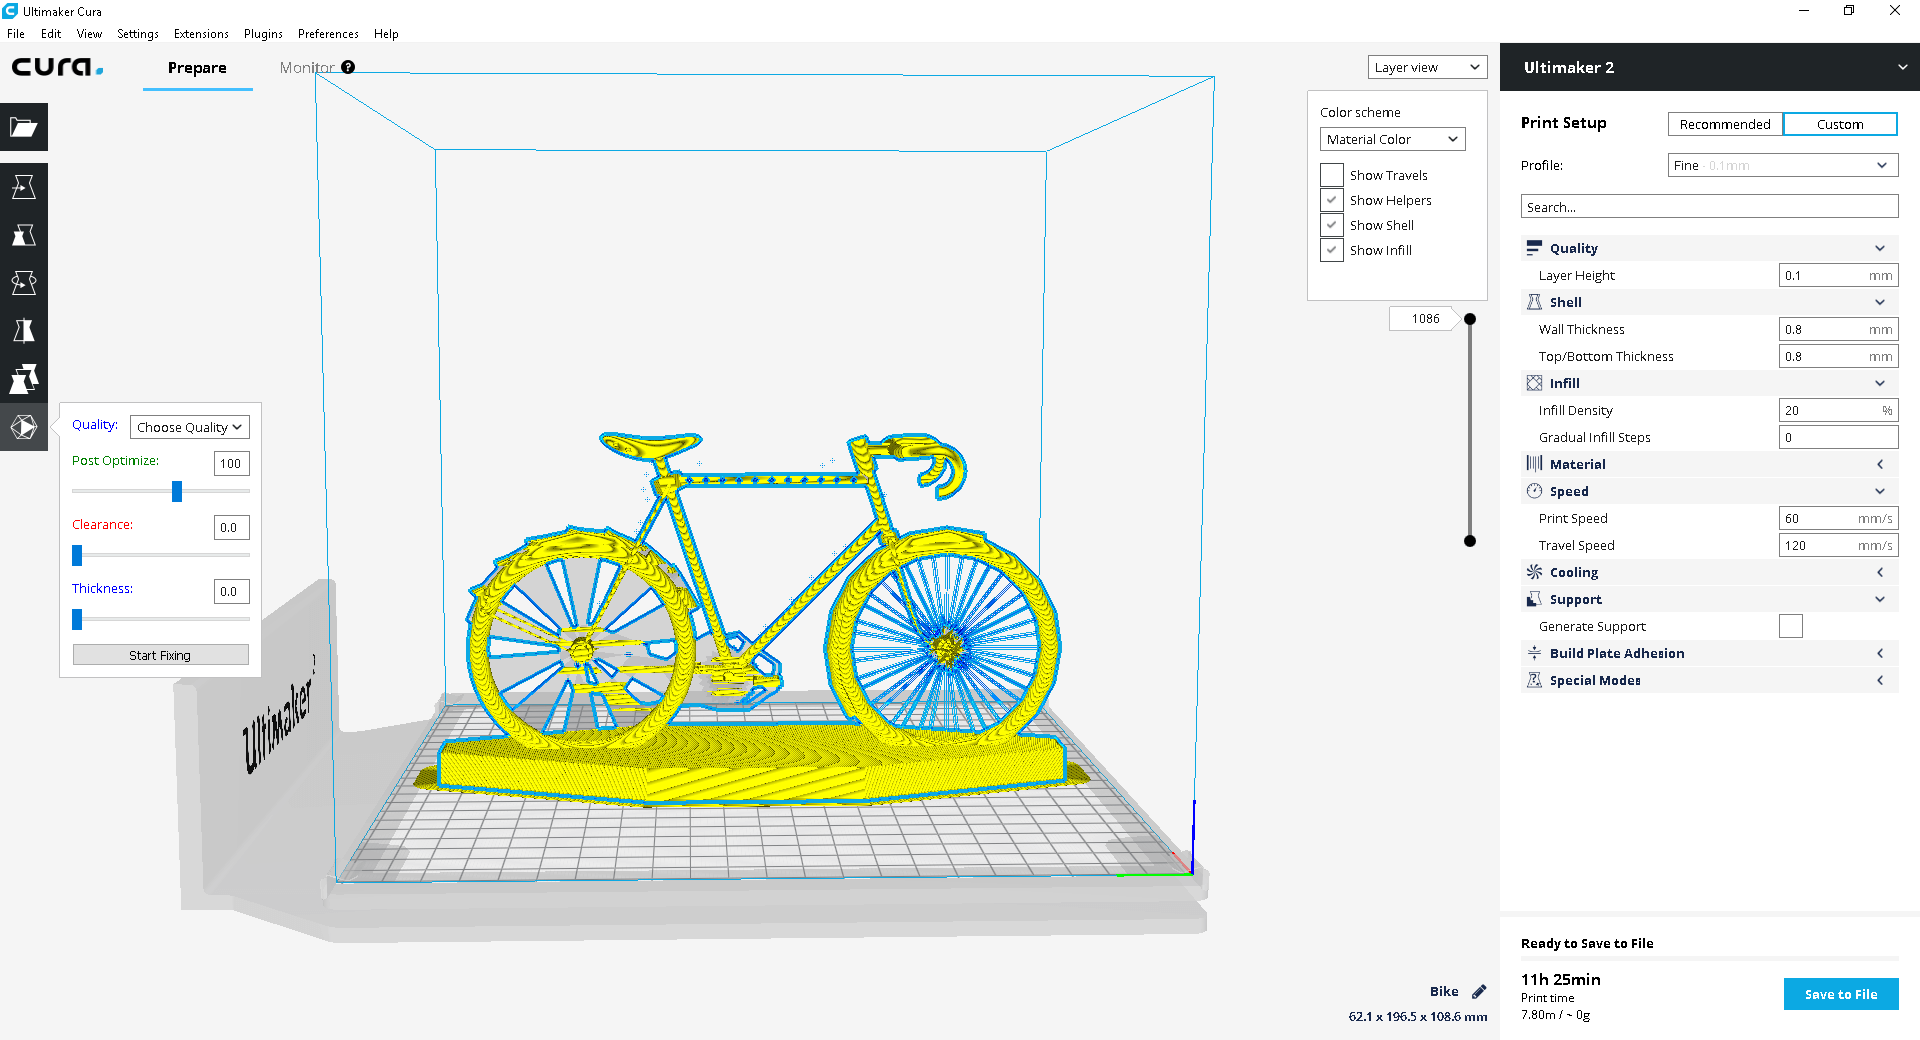This screenshot has height=1040, width=1920.
Task: Click the Save to File button
Action: [x=1841, y=994]
